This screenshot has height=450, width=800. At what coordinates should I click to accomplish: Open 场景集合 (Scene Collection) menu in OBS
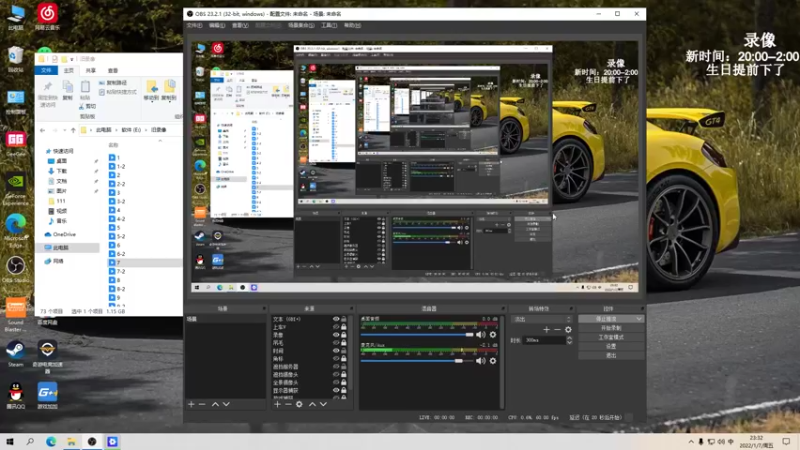301,26
